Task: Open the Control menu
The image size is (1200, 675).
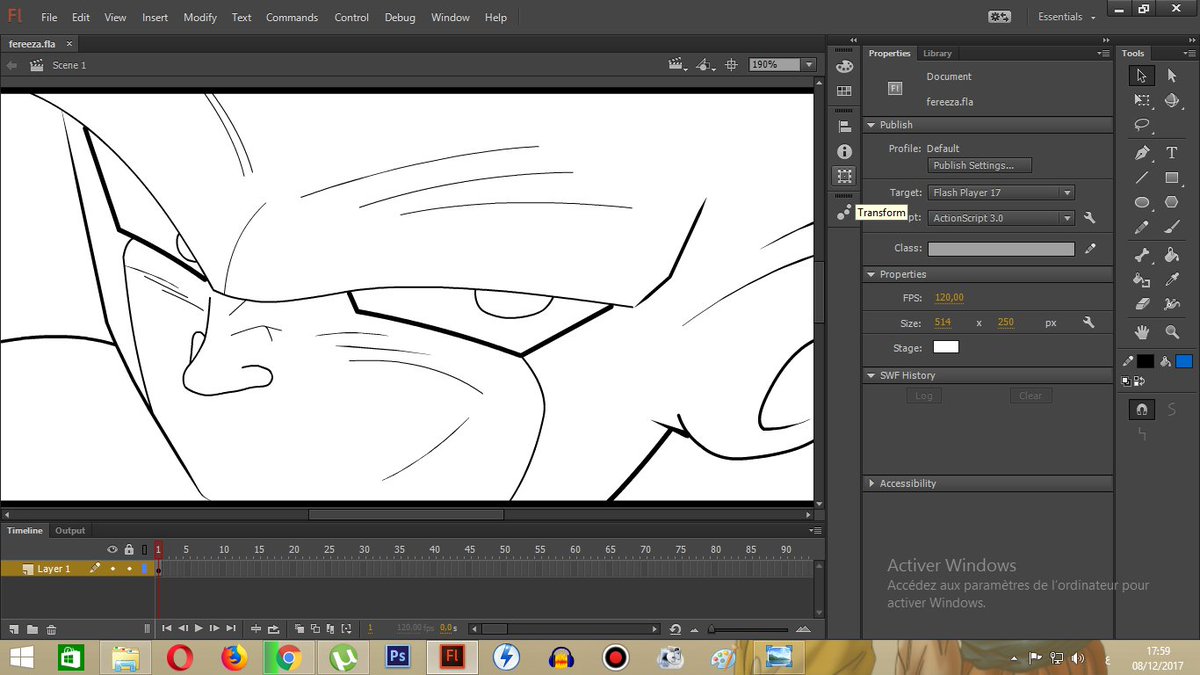Action: click(x=352, y=18)
